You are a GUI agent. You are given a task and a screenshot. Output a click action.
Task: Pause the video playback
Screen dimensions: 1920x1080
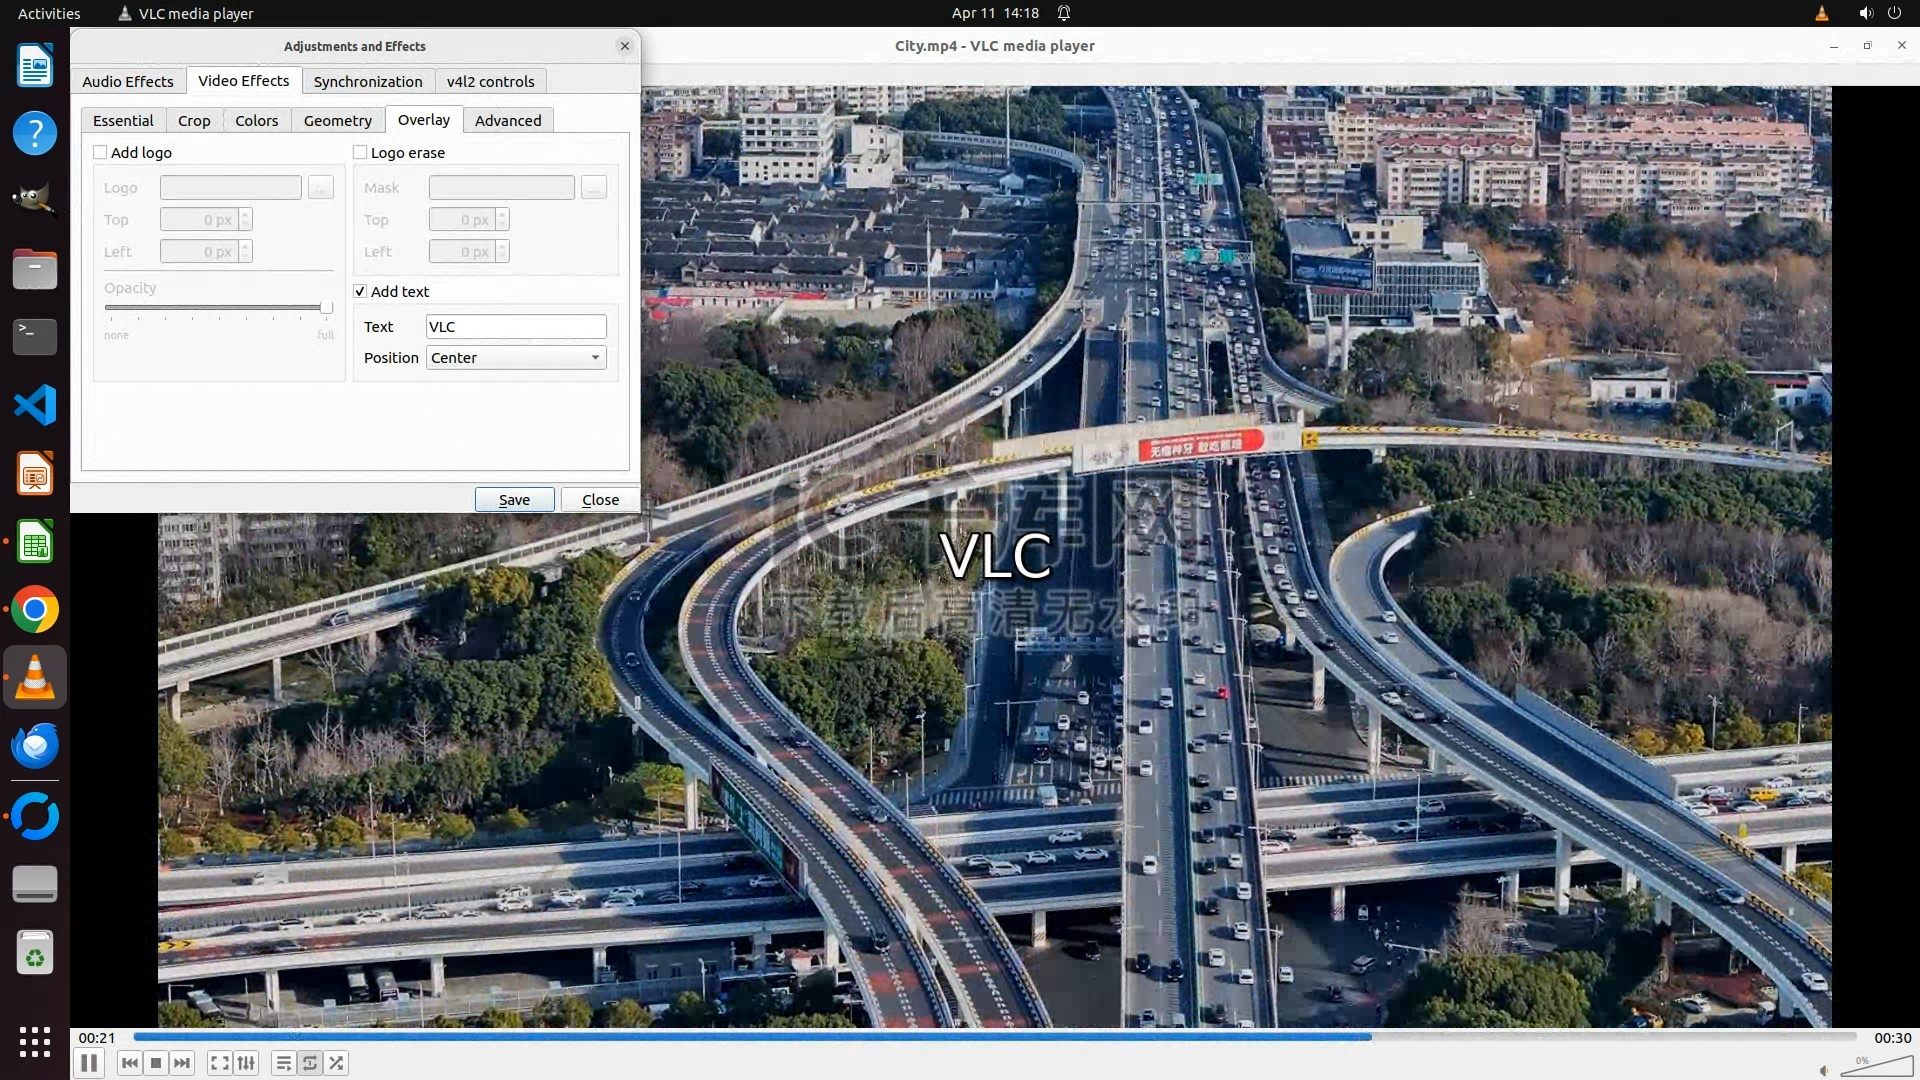pos(89,1063)
